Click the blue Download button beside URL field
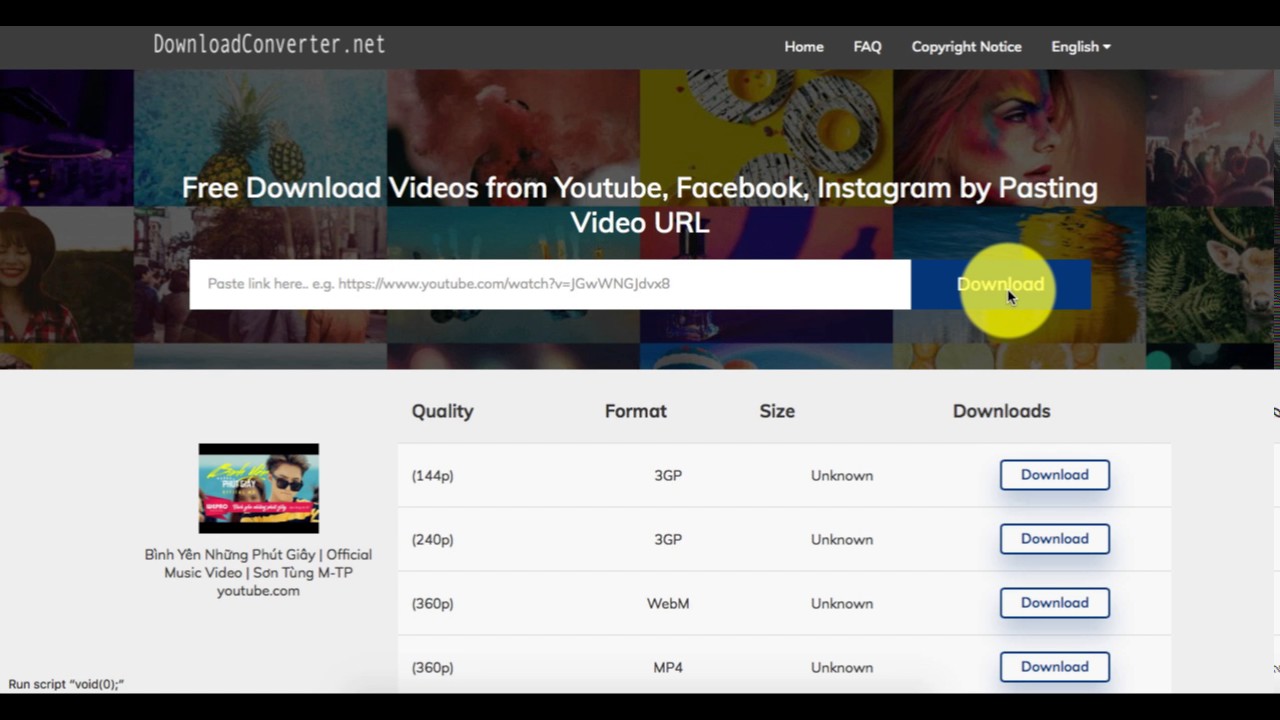This screenshot has width=1280, height=720. 1001,284
